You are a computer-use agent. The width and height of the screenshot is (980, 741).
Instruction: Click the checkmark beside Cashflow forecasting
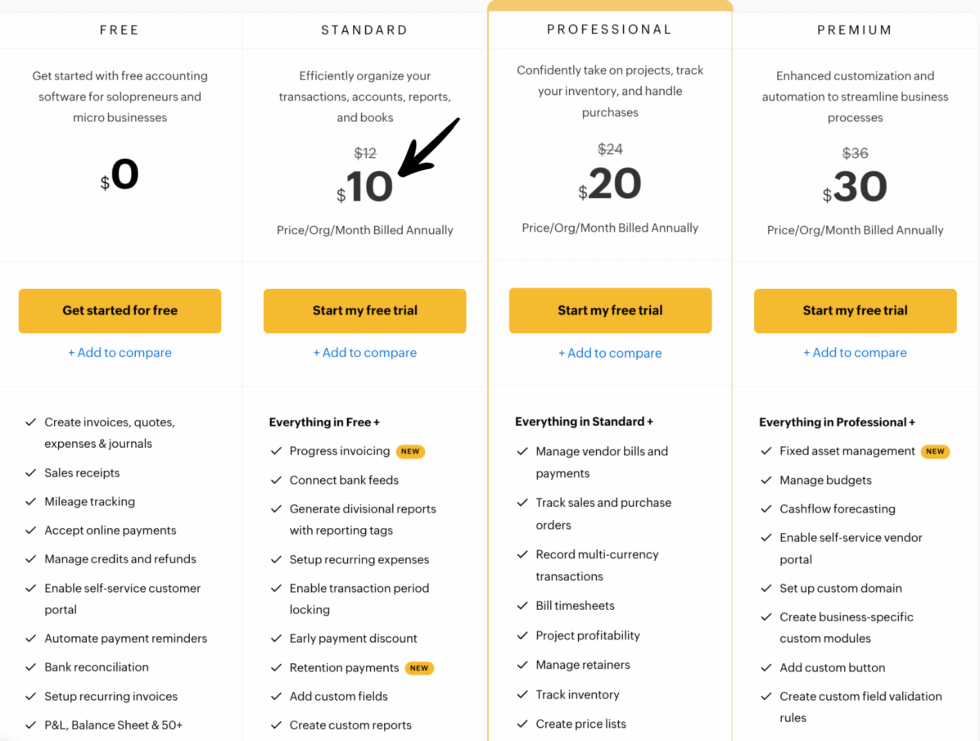tap(768, 509)
